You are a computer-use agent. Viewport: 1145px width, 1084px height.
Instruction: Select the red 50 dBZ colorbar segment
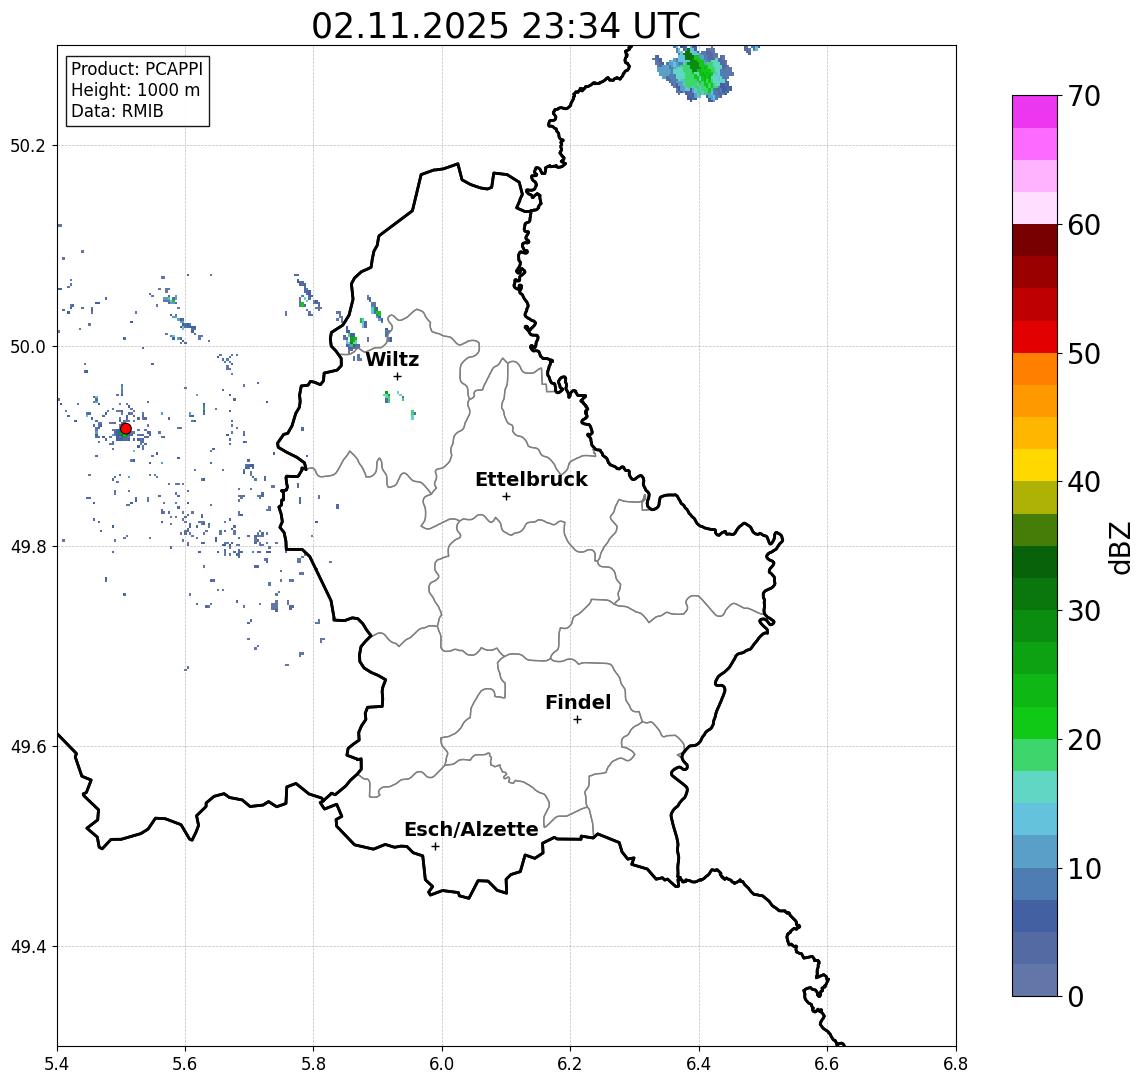click(x=1035, y=337)
